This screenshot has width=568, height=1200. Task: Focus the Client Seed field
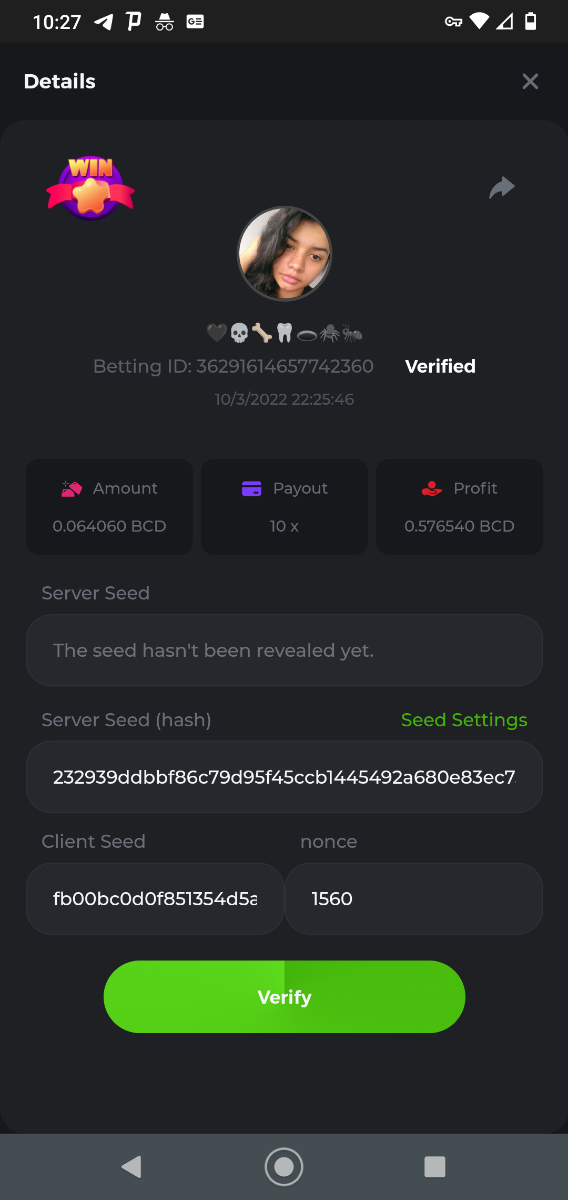[155, 899]
